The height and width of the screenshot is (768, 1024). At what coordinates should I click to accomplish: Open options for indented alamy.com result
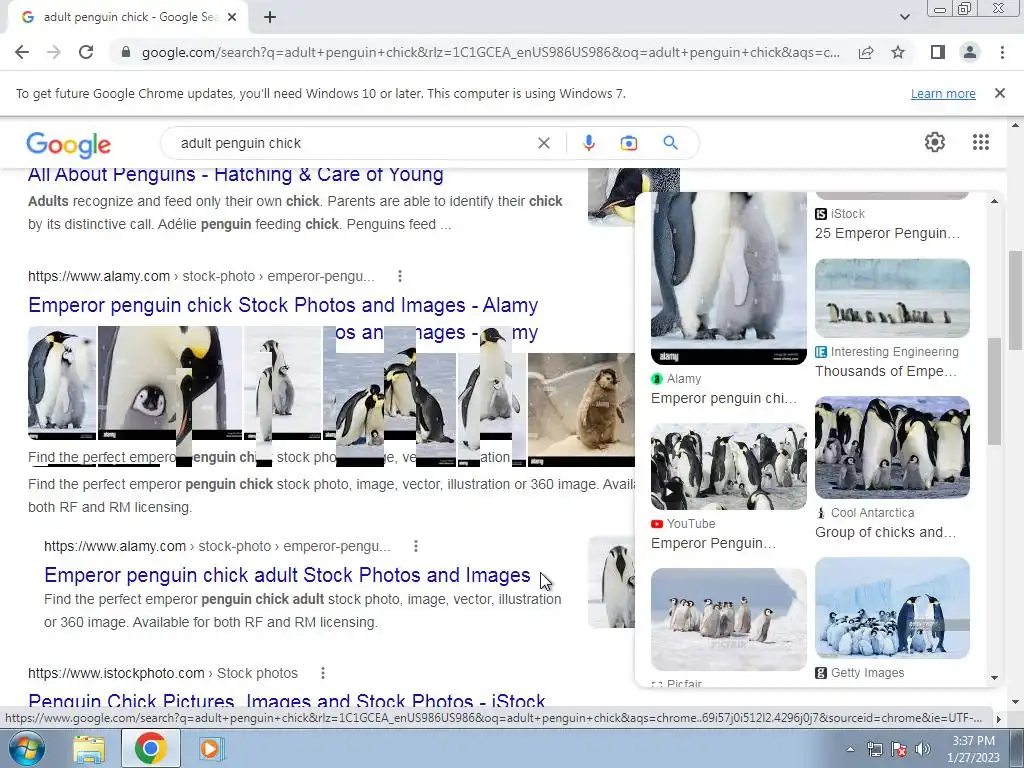pos(416,546)
